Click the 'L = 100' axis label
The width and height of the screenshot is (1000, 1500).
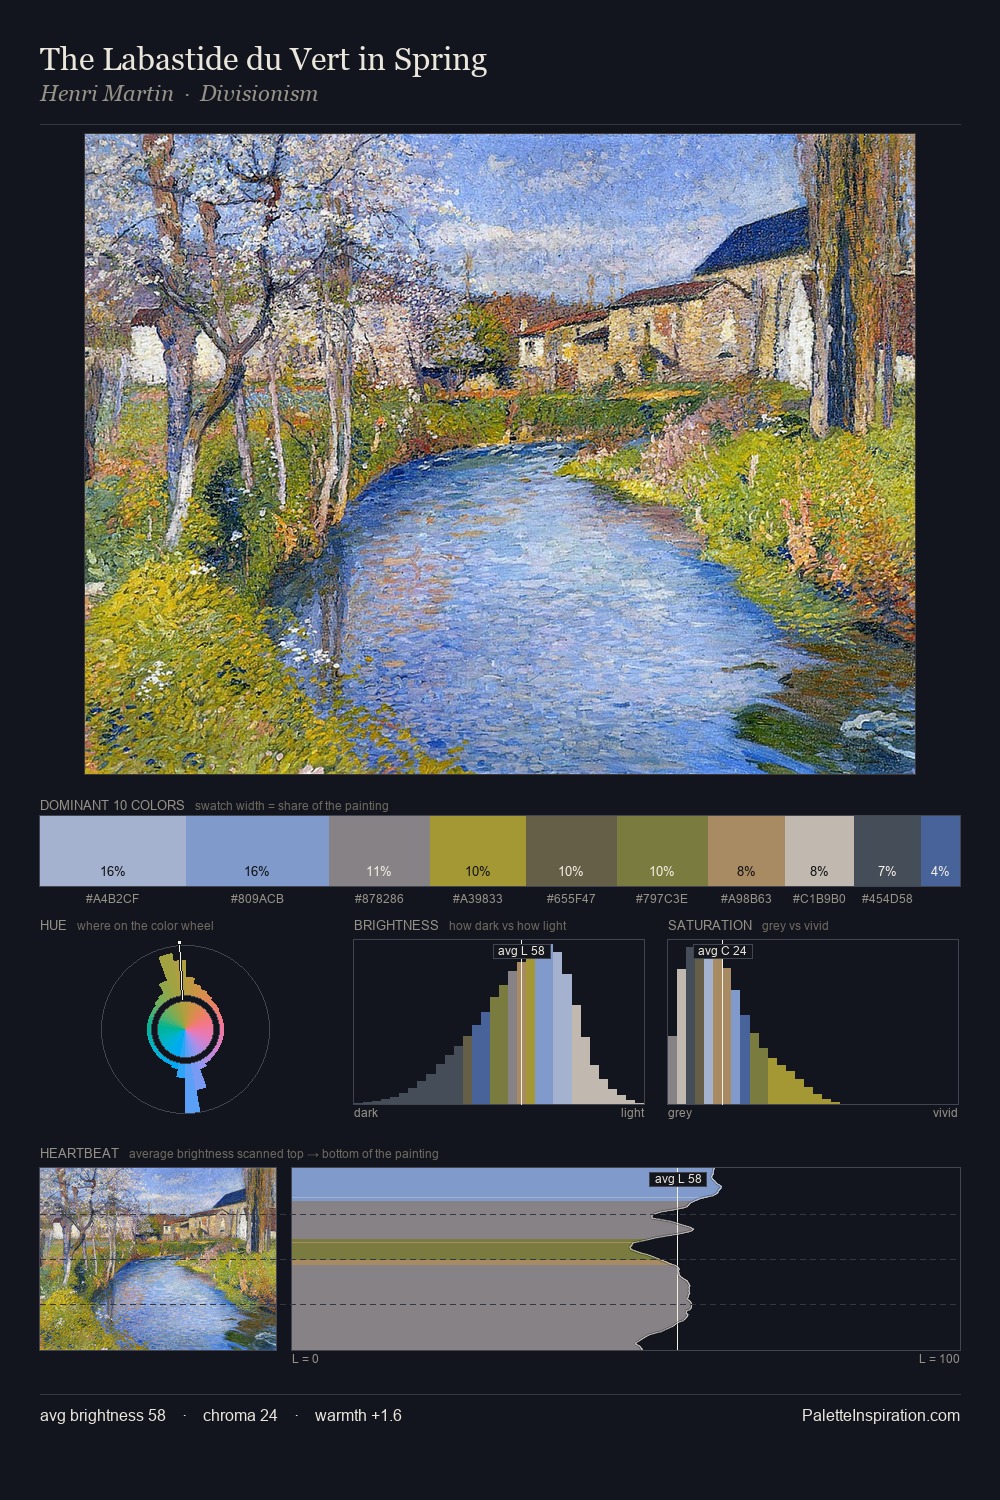pyautogui.click(x=939, y=1359)
